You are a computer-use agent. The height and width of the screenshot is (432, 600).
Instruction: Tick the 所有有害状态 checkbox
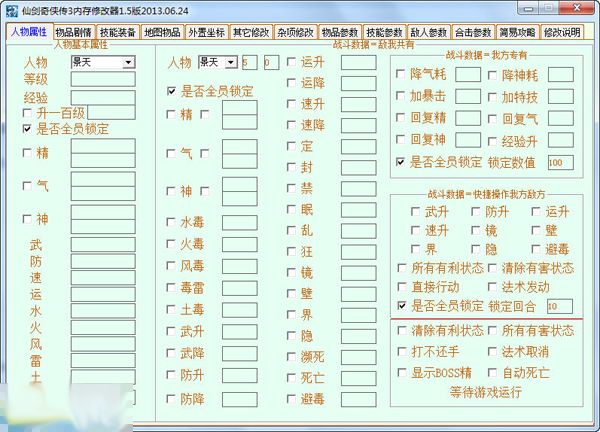(492, 330)
